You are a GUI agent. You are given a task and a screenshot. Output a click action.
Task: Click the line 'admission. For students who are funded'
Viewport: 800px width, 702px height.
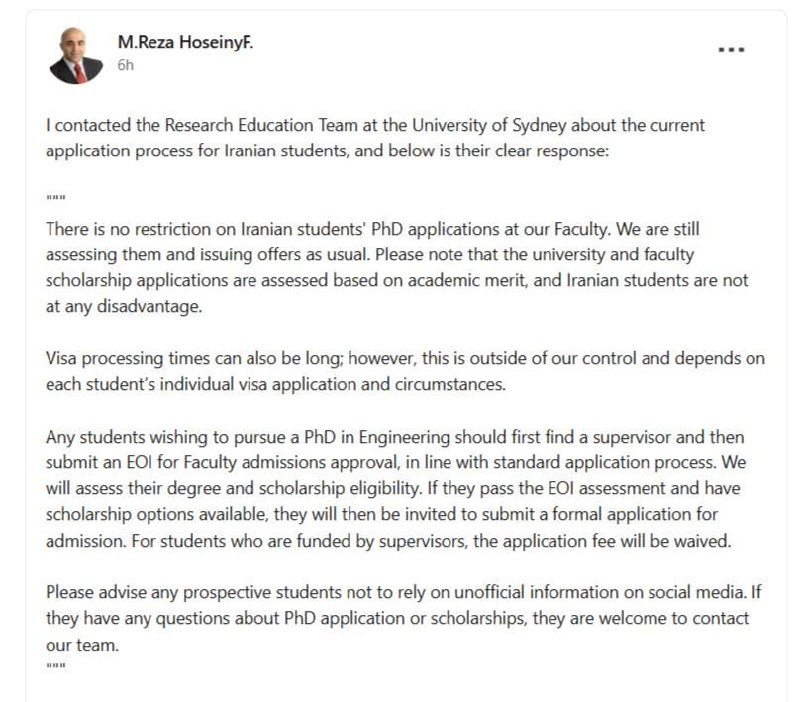[x=389, y=541]
